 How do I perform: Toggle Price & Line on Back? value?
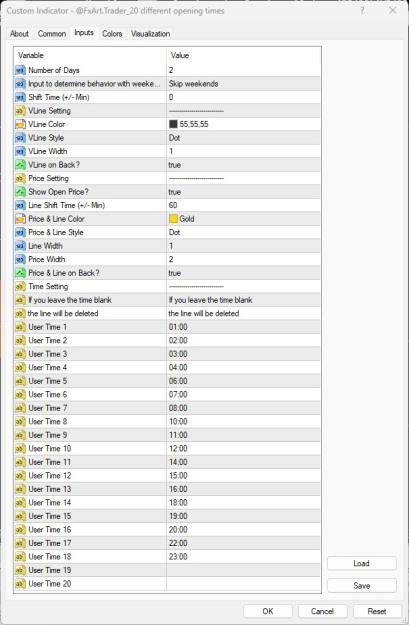pyautogui.click(x=243, y=273)
